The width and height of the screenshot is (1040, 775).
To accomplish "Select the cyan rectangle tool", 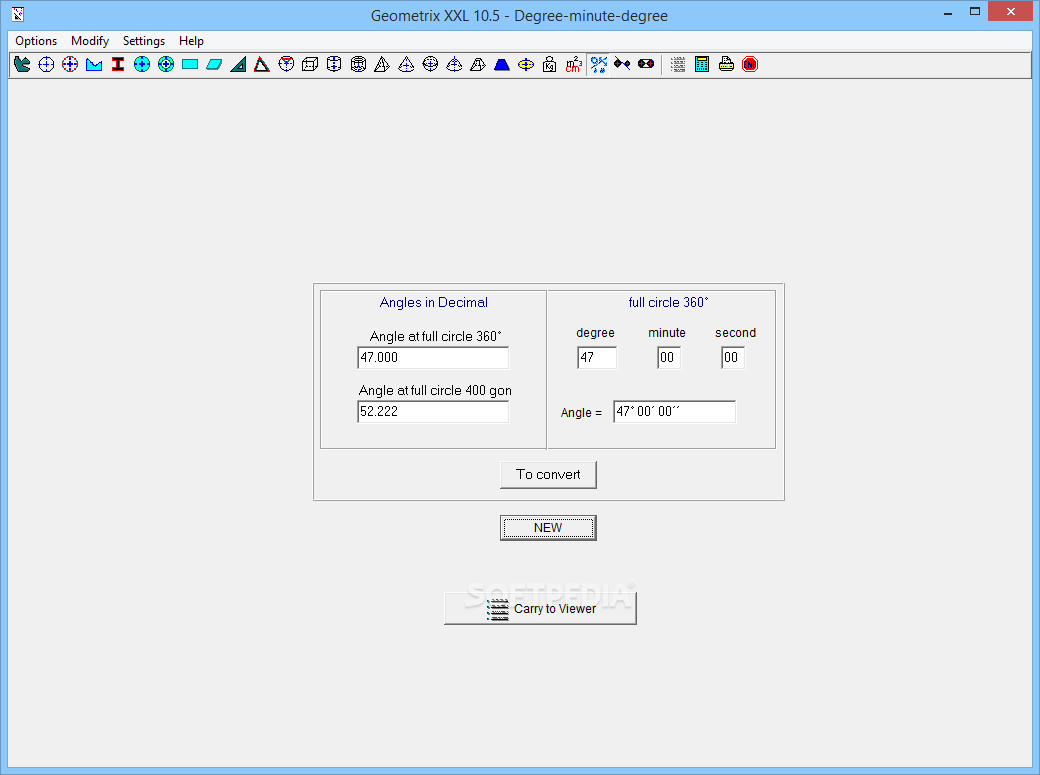I will click(190, 64).
